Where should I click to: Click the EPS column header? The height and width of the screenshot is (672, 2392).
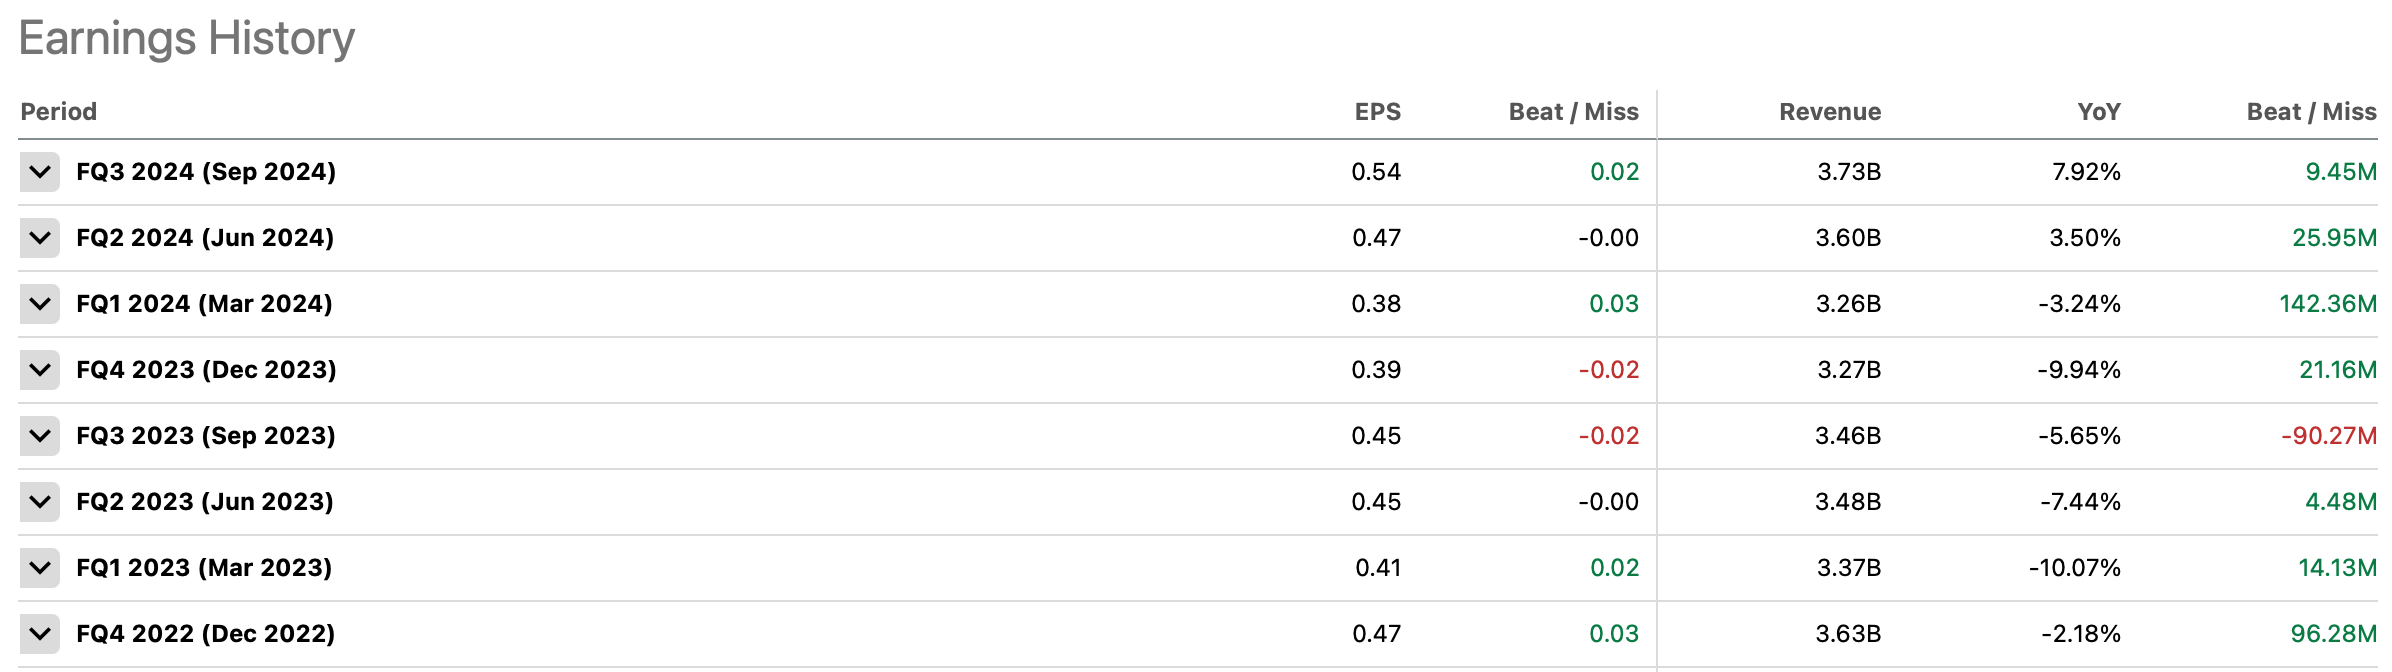pos(1377,112)
